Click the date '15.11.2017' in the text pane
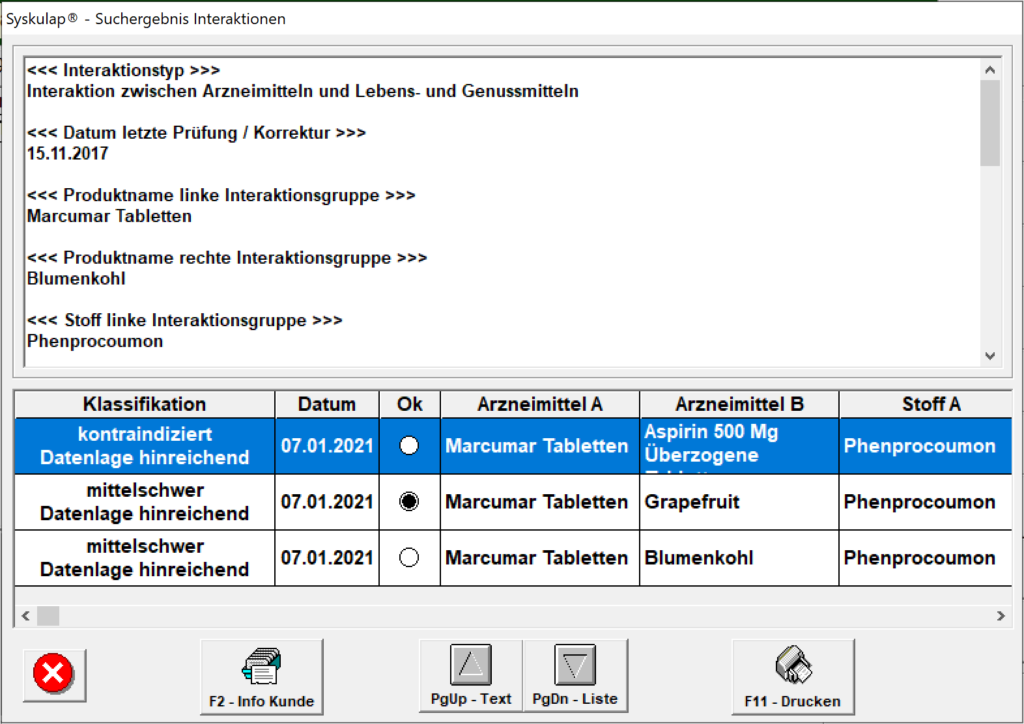Image resolution: width=1024 pixels, height=724 pixels. click(x=67, y=154)
